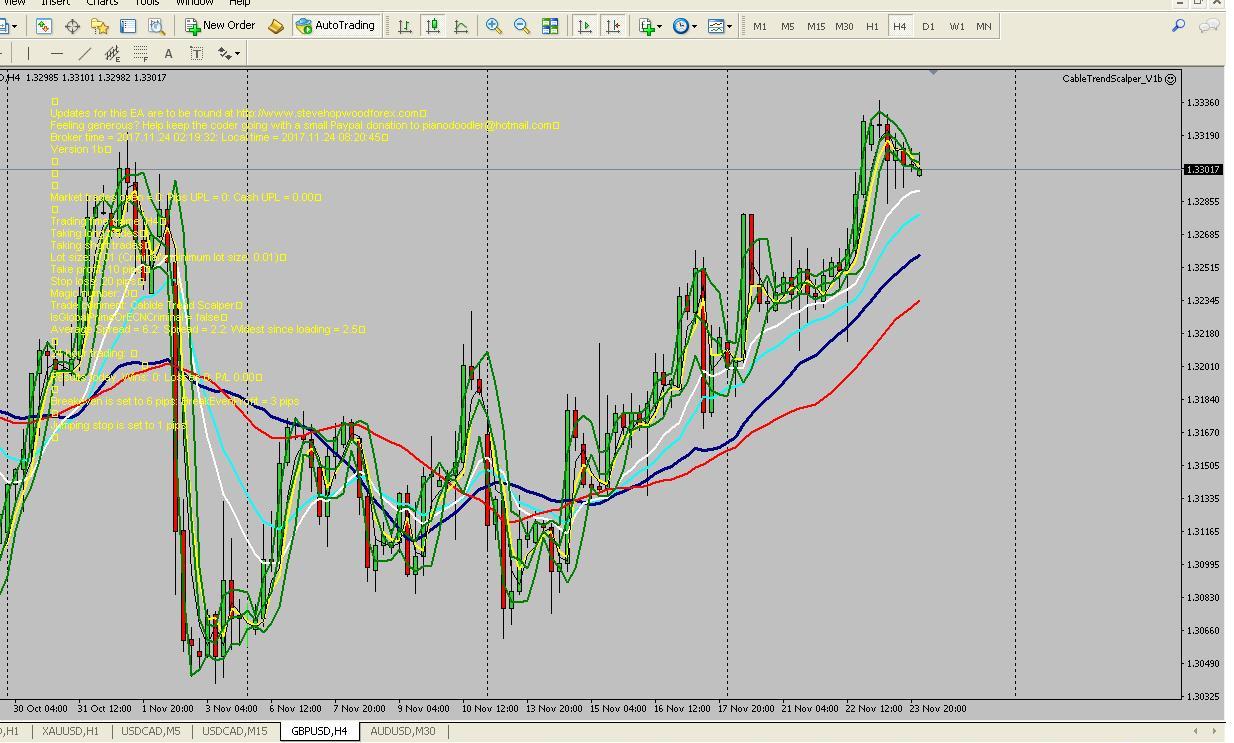The image size is (1234, 743).
Task: Toggle chart shift from right border
Action: (613, 26)
